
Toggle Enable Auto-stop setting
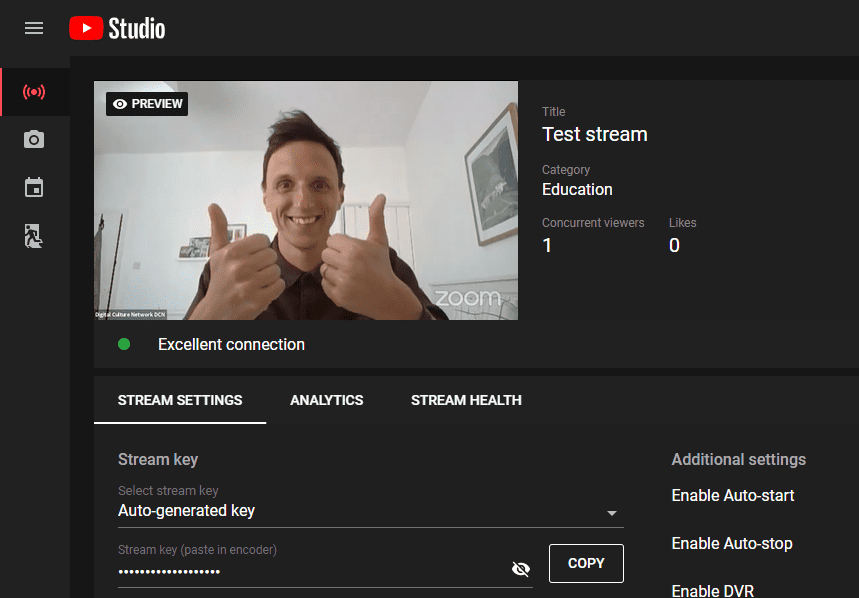(732, 543)
